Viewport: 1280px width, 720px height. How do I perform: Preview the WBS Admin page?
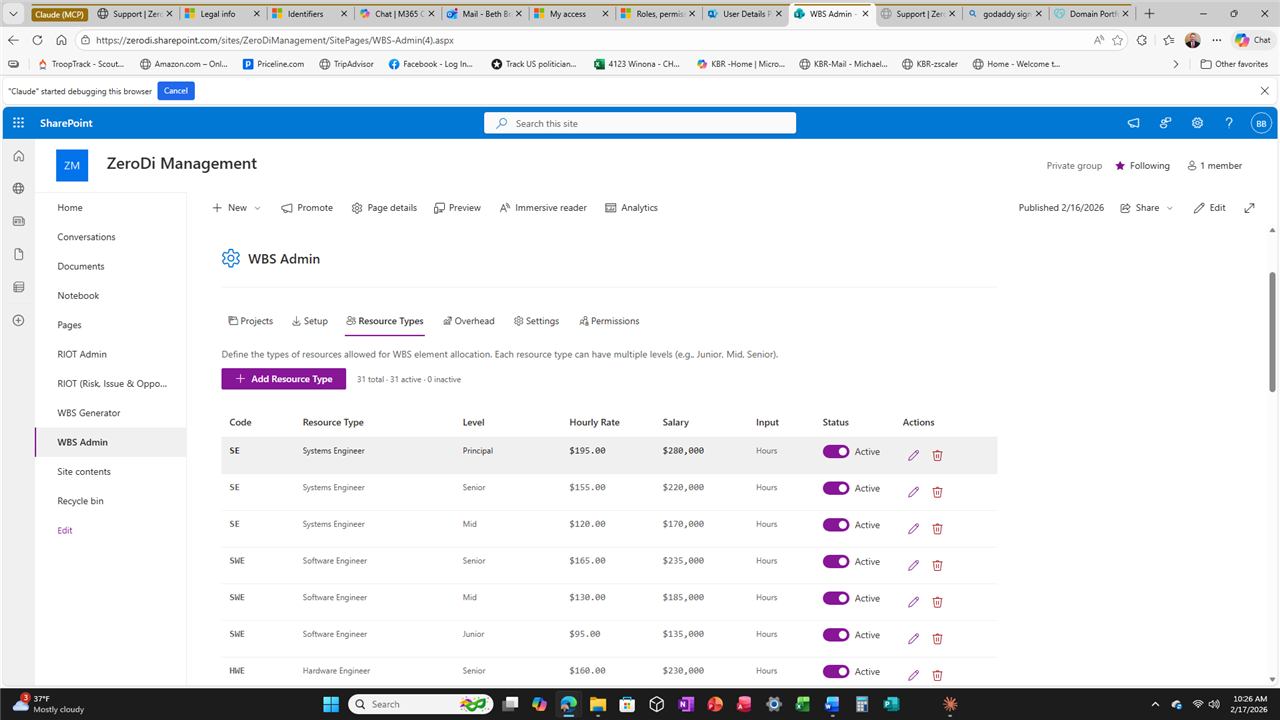click(x=457, y=207)
